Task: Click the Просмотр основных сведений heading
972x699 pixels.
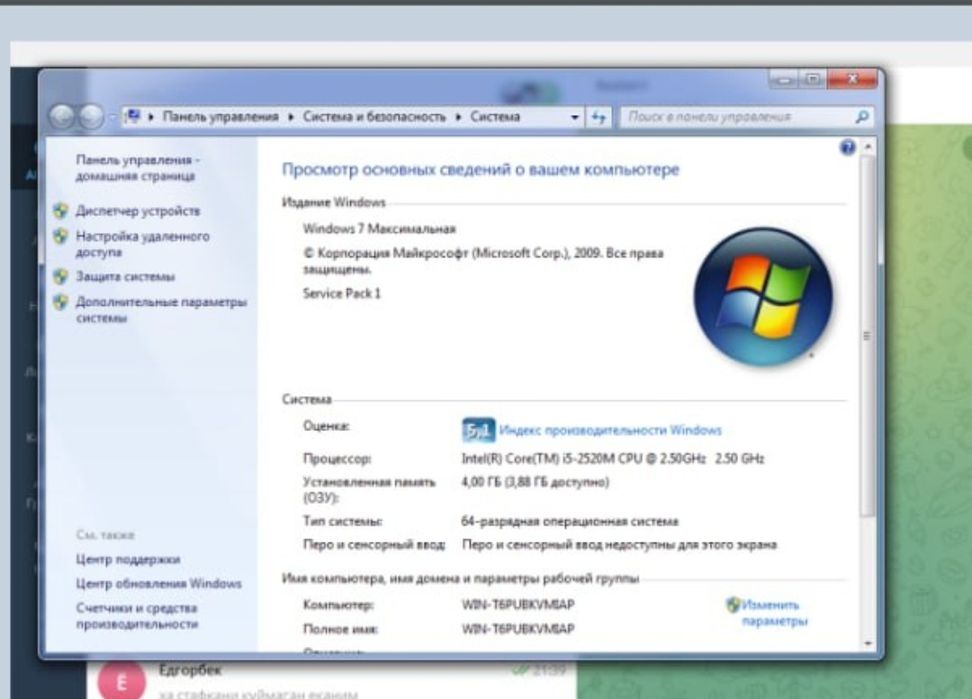Action: [480, 169]
